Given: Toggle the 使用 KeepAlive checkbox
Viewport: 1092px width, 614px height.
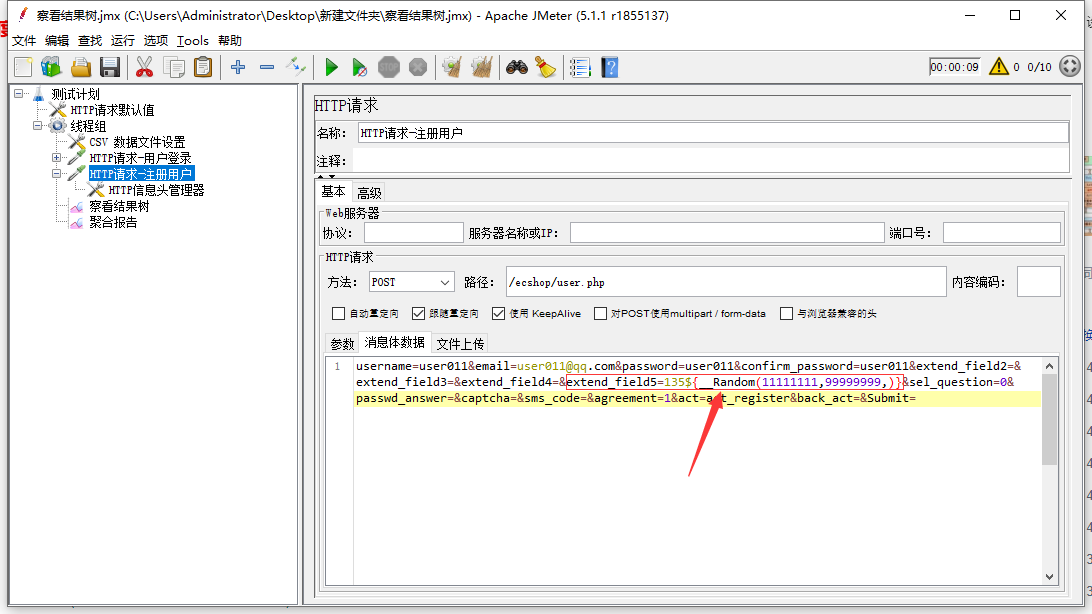Looking at the screenshot, I should [498, 314].
